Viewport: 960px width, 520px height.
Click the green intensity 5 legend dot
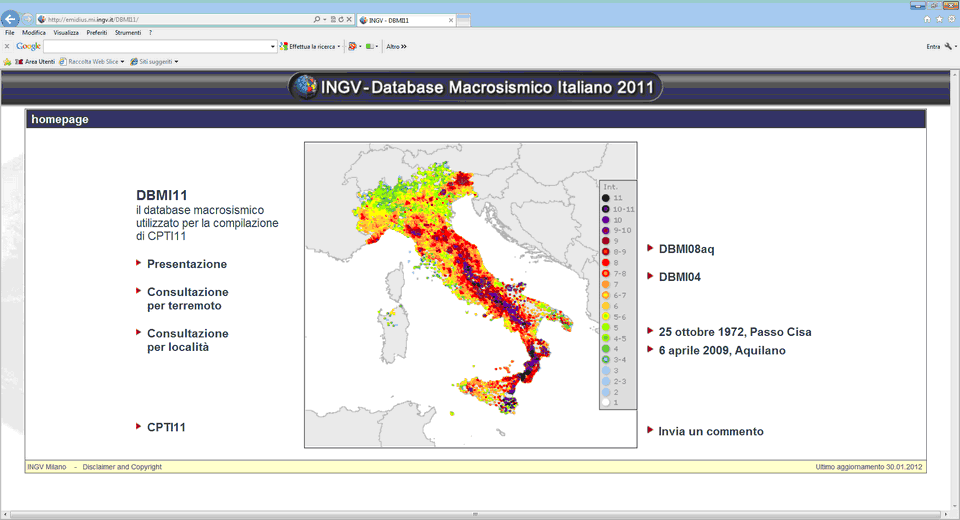click(x=606, y=328)
